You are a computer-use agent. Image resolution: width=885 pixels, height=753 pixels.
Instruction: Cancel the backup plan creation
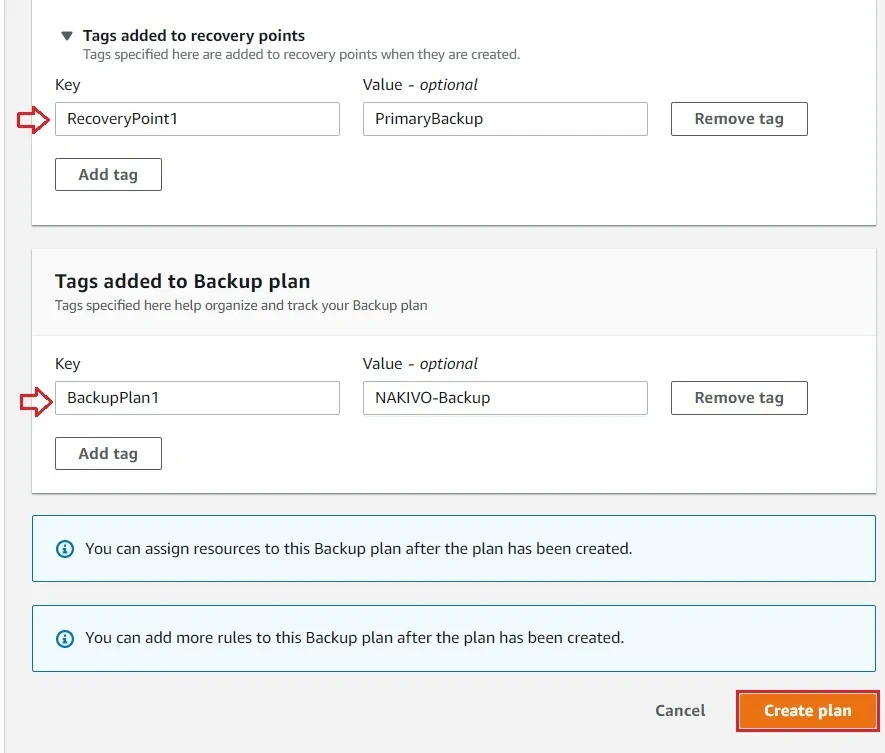[680, 711]
